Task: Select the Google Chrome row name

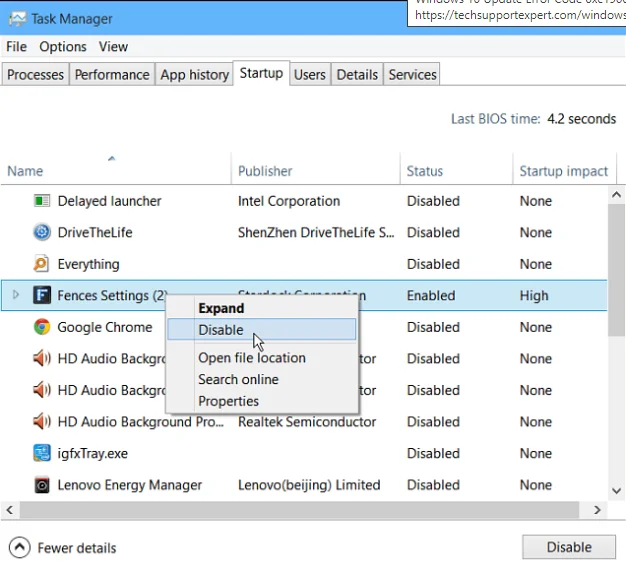Action: [105, 327]
